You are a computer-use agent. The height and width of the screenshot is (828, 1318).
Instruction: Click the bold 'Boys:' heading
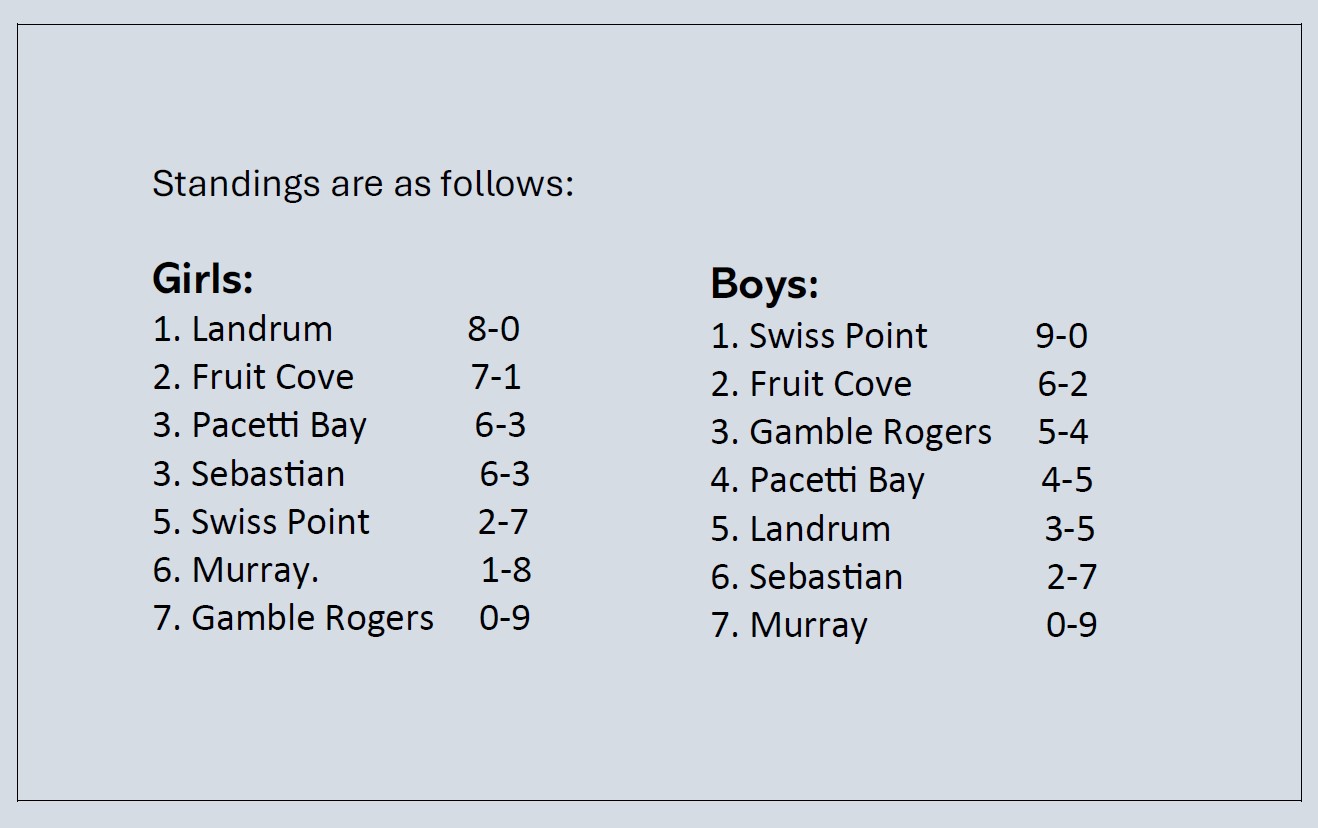click(x=764, y=284)
